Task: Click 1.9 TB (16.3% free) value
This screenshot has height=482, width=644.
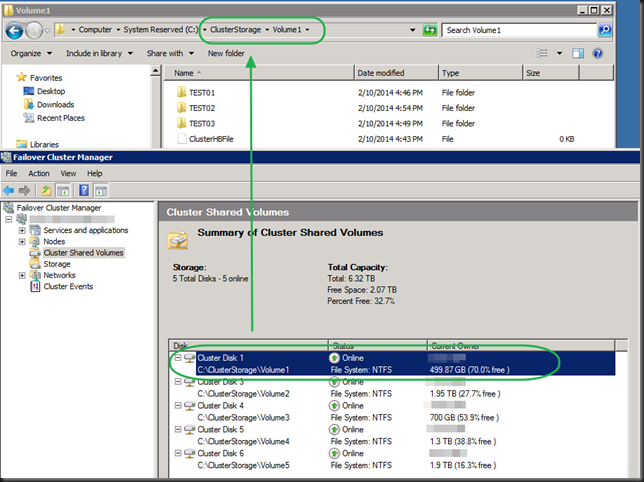Action: (463, 465)
